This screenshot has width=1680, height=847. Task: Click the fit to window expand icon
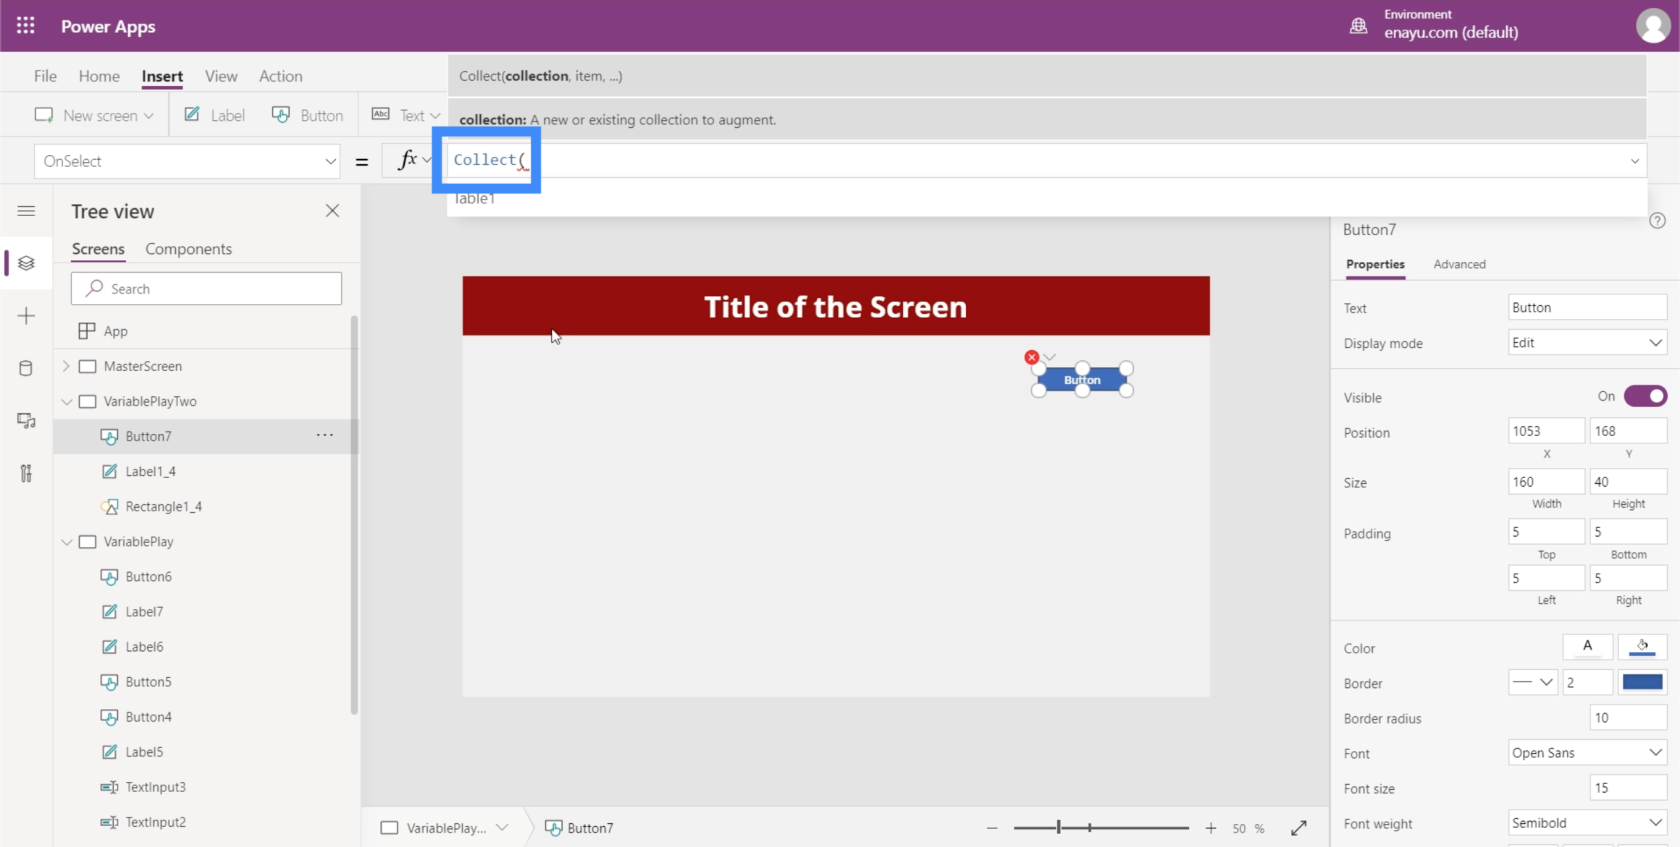point(1299,828)
